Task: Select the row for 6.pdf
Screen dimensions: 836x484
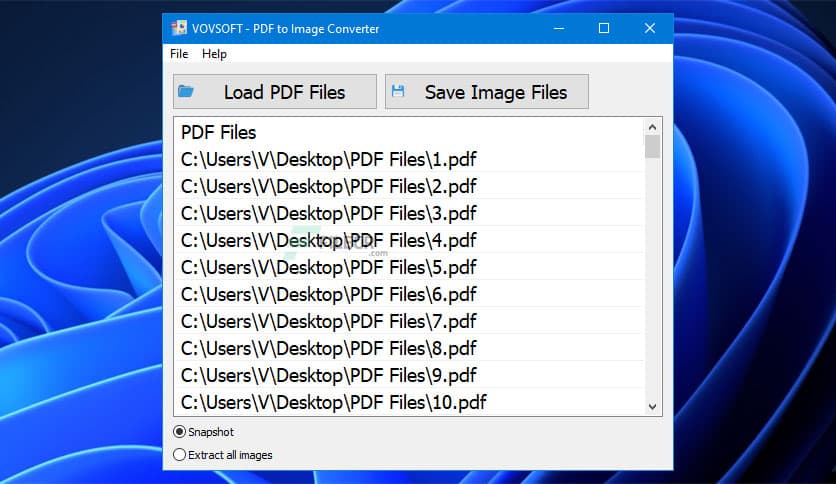Action: coord(409,294)
